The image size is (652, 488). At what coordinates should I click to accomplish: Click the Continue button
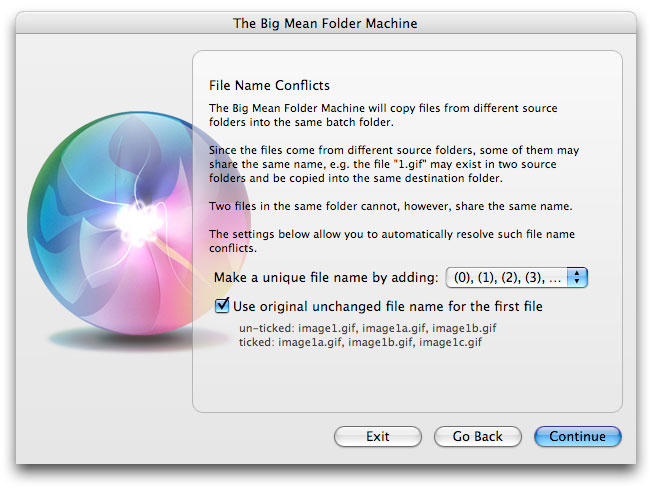coord(578,436)
